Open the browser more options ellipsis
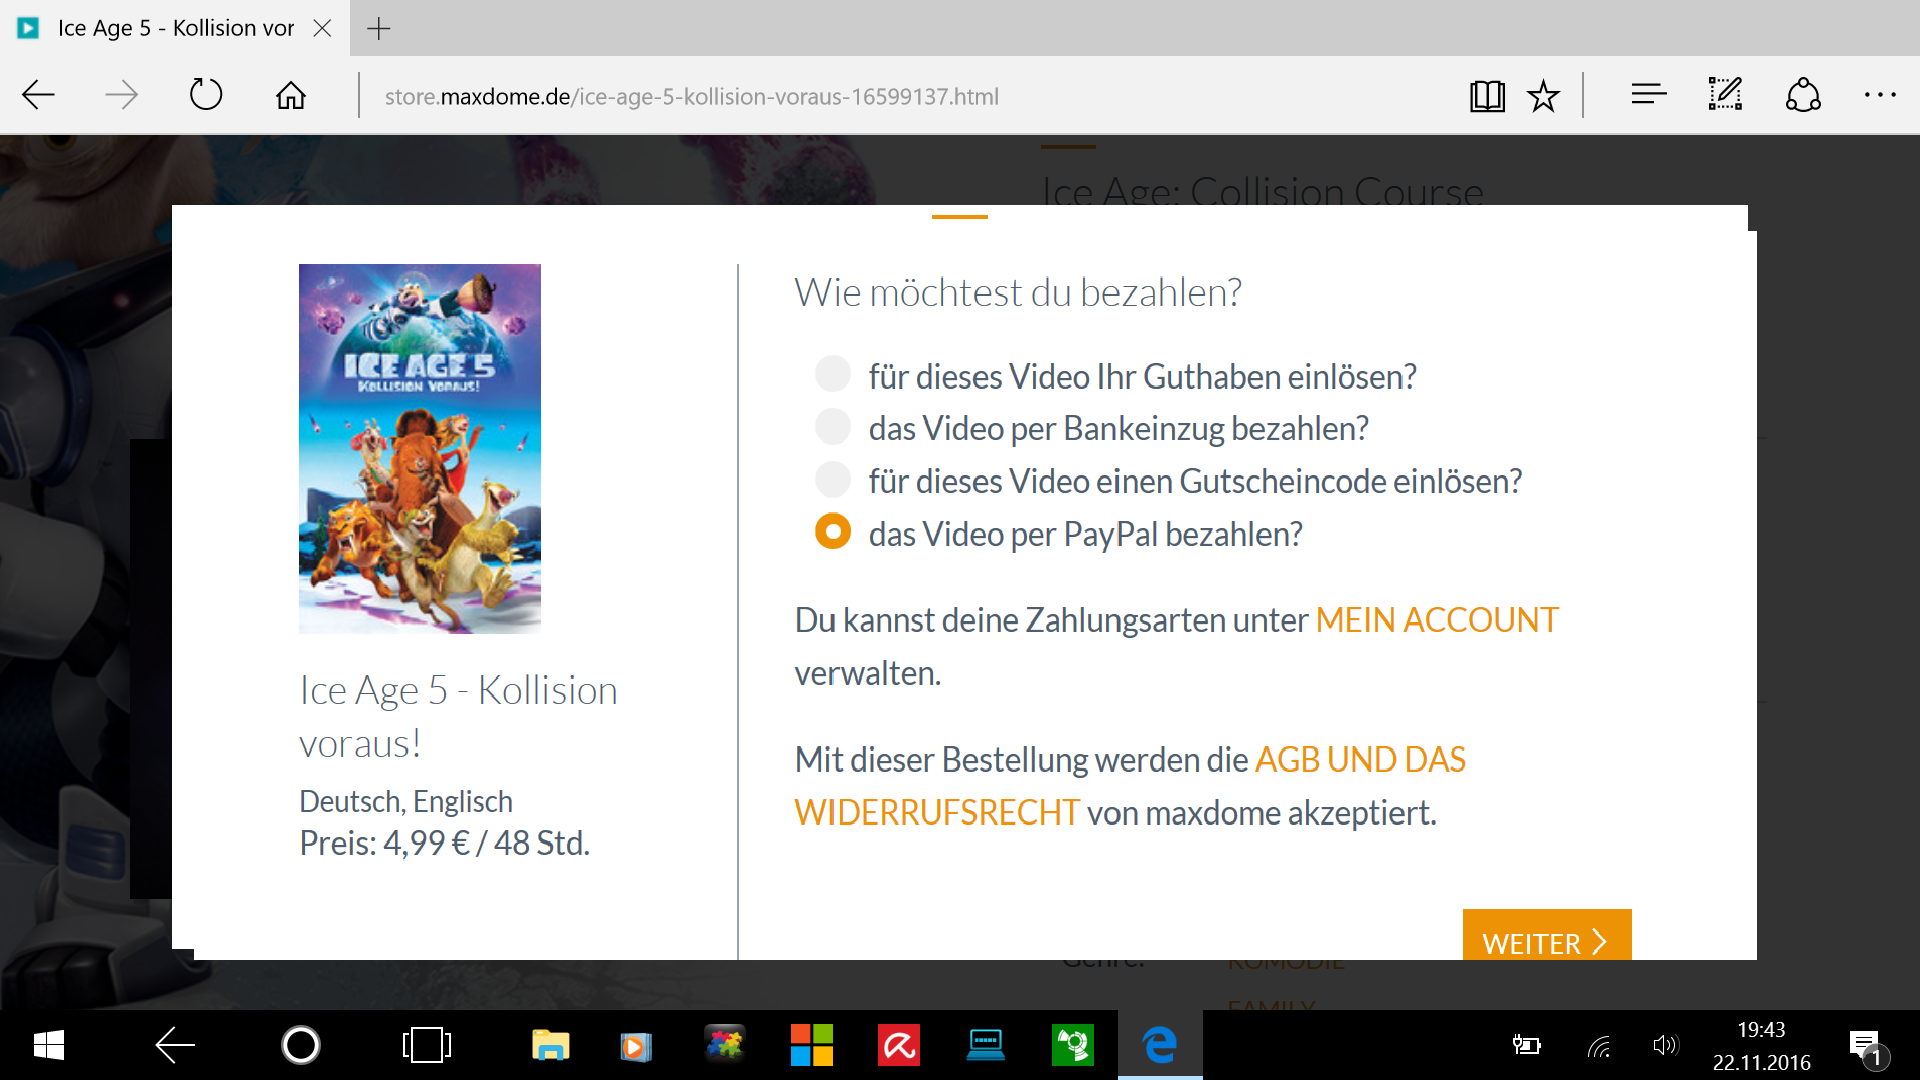The height and width of the screenshot is (1080, 1920). click(x=1880, y=95)
